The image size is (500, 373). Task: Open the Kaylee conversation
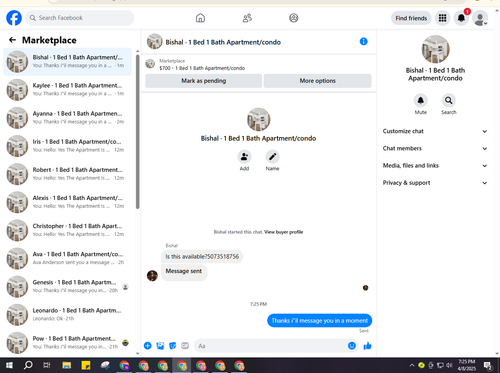point(68,89)
